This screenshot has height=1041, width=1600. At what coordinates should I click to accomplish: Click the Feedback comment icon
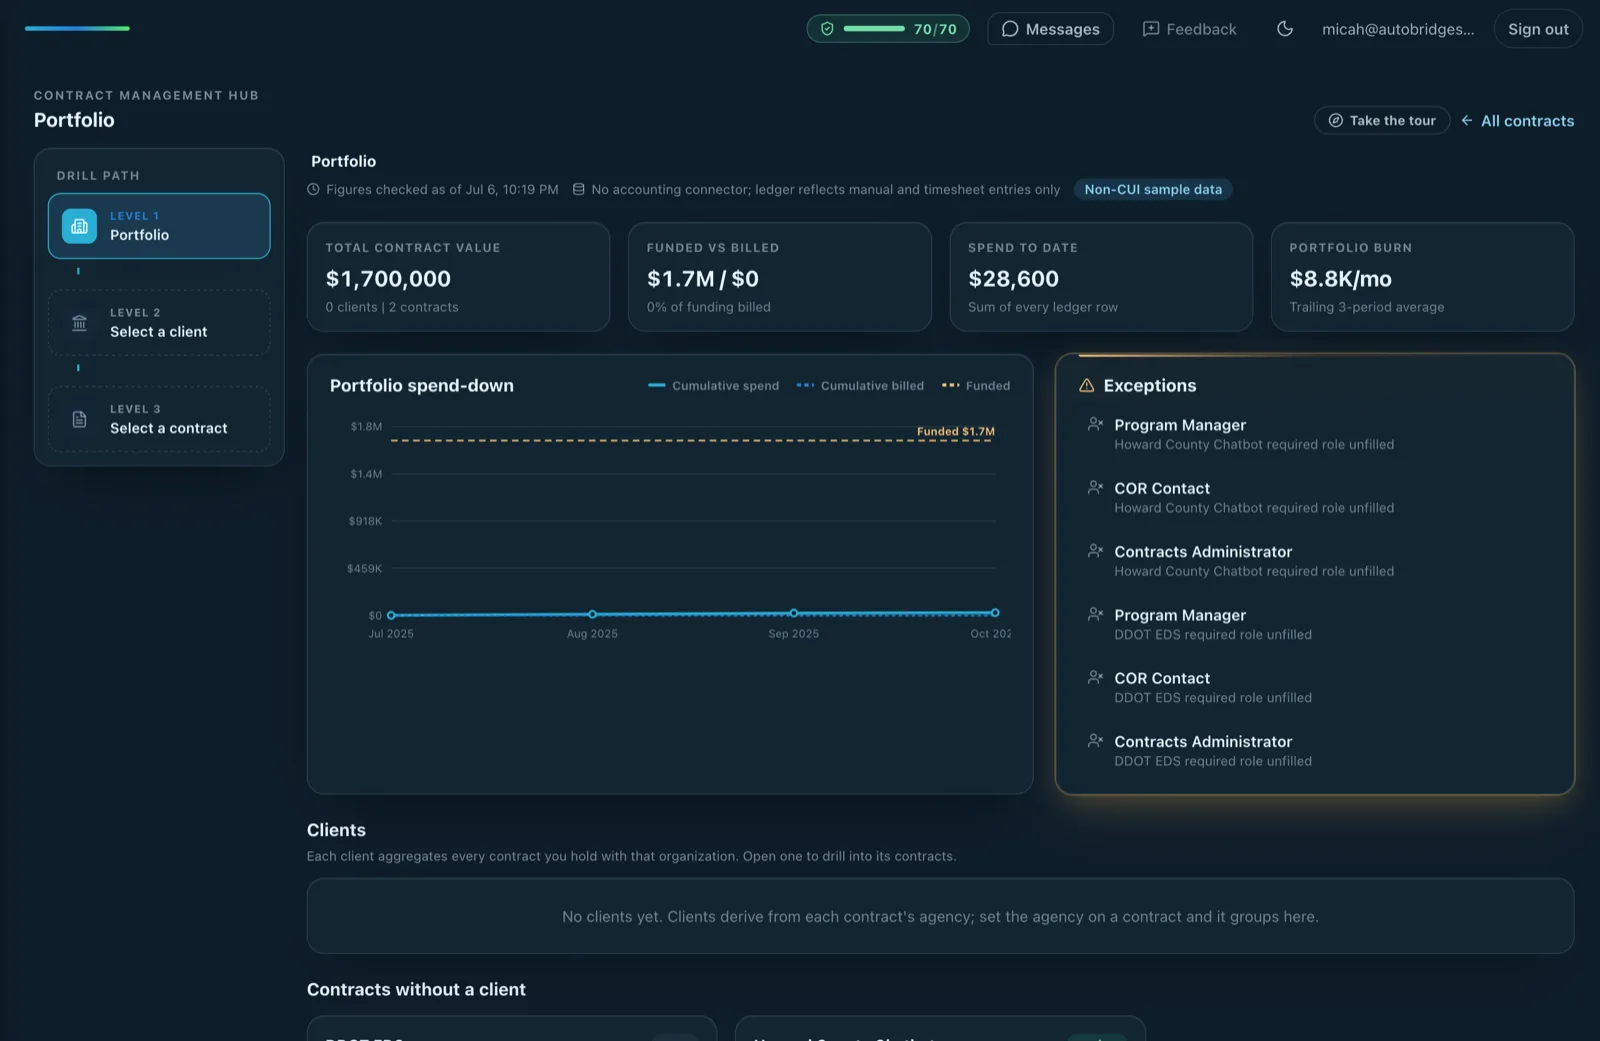(1151, 29)
